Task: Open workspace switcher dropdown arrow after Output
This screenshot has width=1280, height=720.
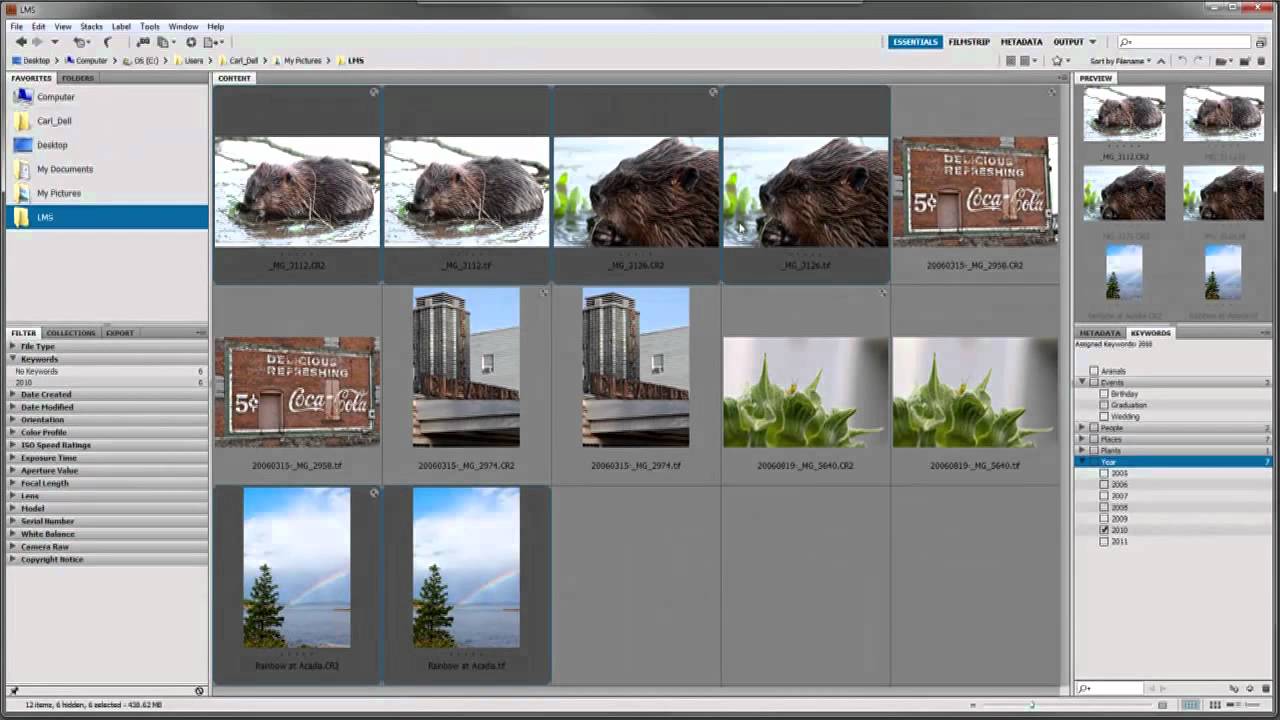Action: click(x=1092, y=42)
